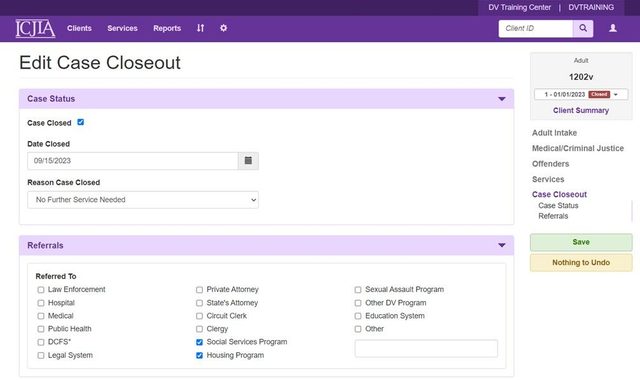This screenshot has height=380, width=640.
Task: Jump to Referrals sub-link in sidebar
Action: coord(553,216)
